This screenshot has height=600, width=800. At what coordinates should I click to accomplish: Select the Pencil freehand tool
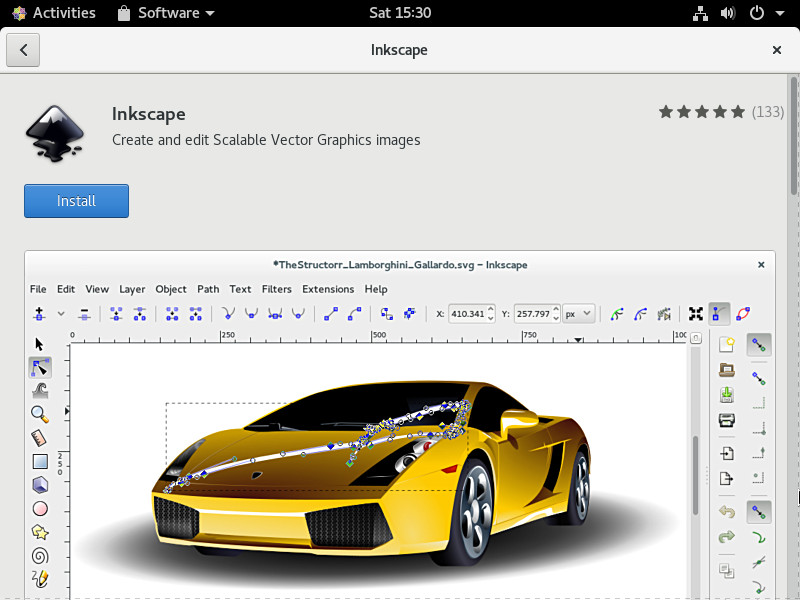click(40, 579)
